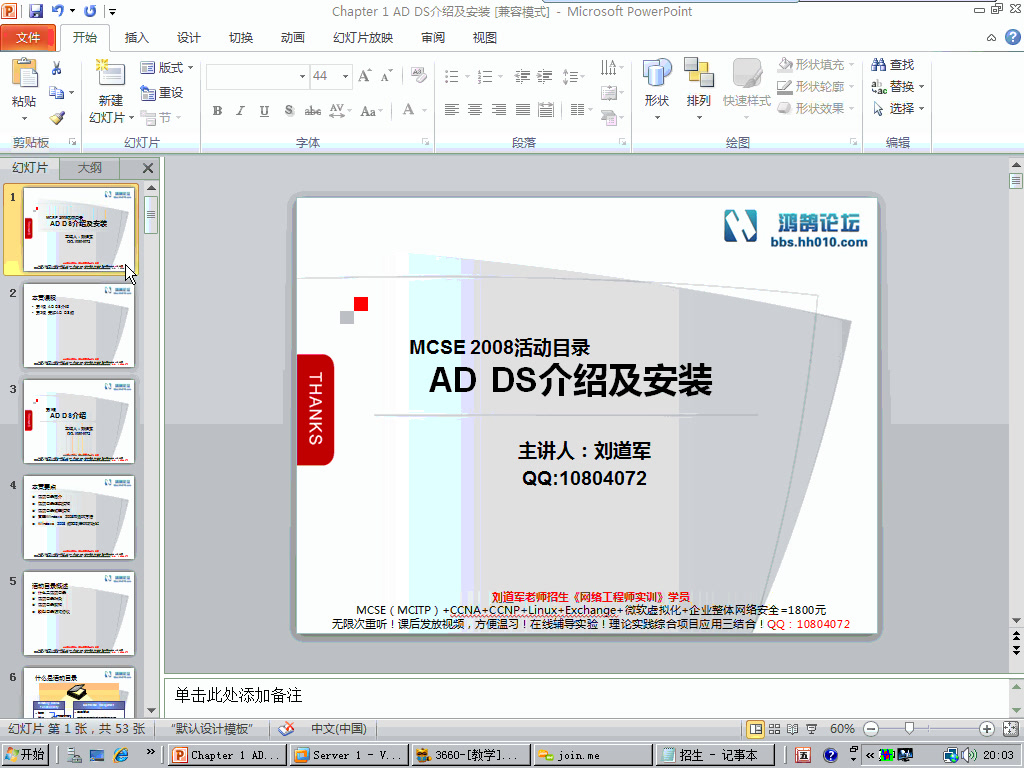Viewport: 1024px width, 768px height.
Task: Minimize the ribbon with caret icon
Action: (991, 38)
